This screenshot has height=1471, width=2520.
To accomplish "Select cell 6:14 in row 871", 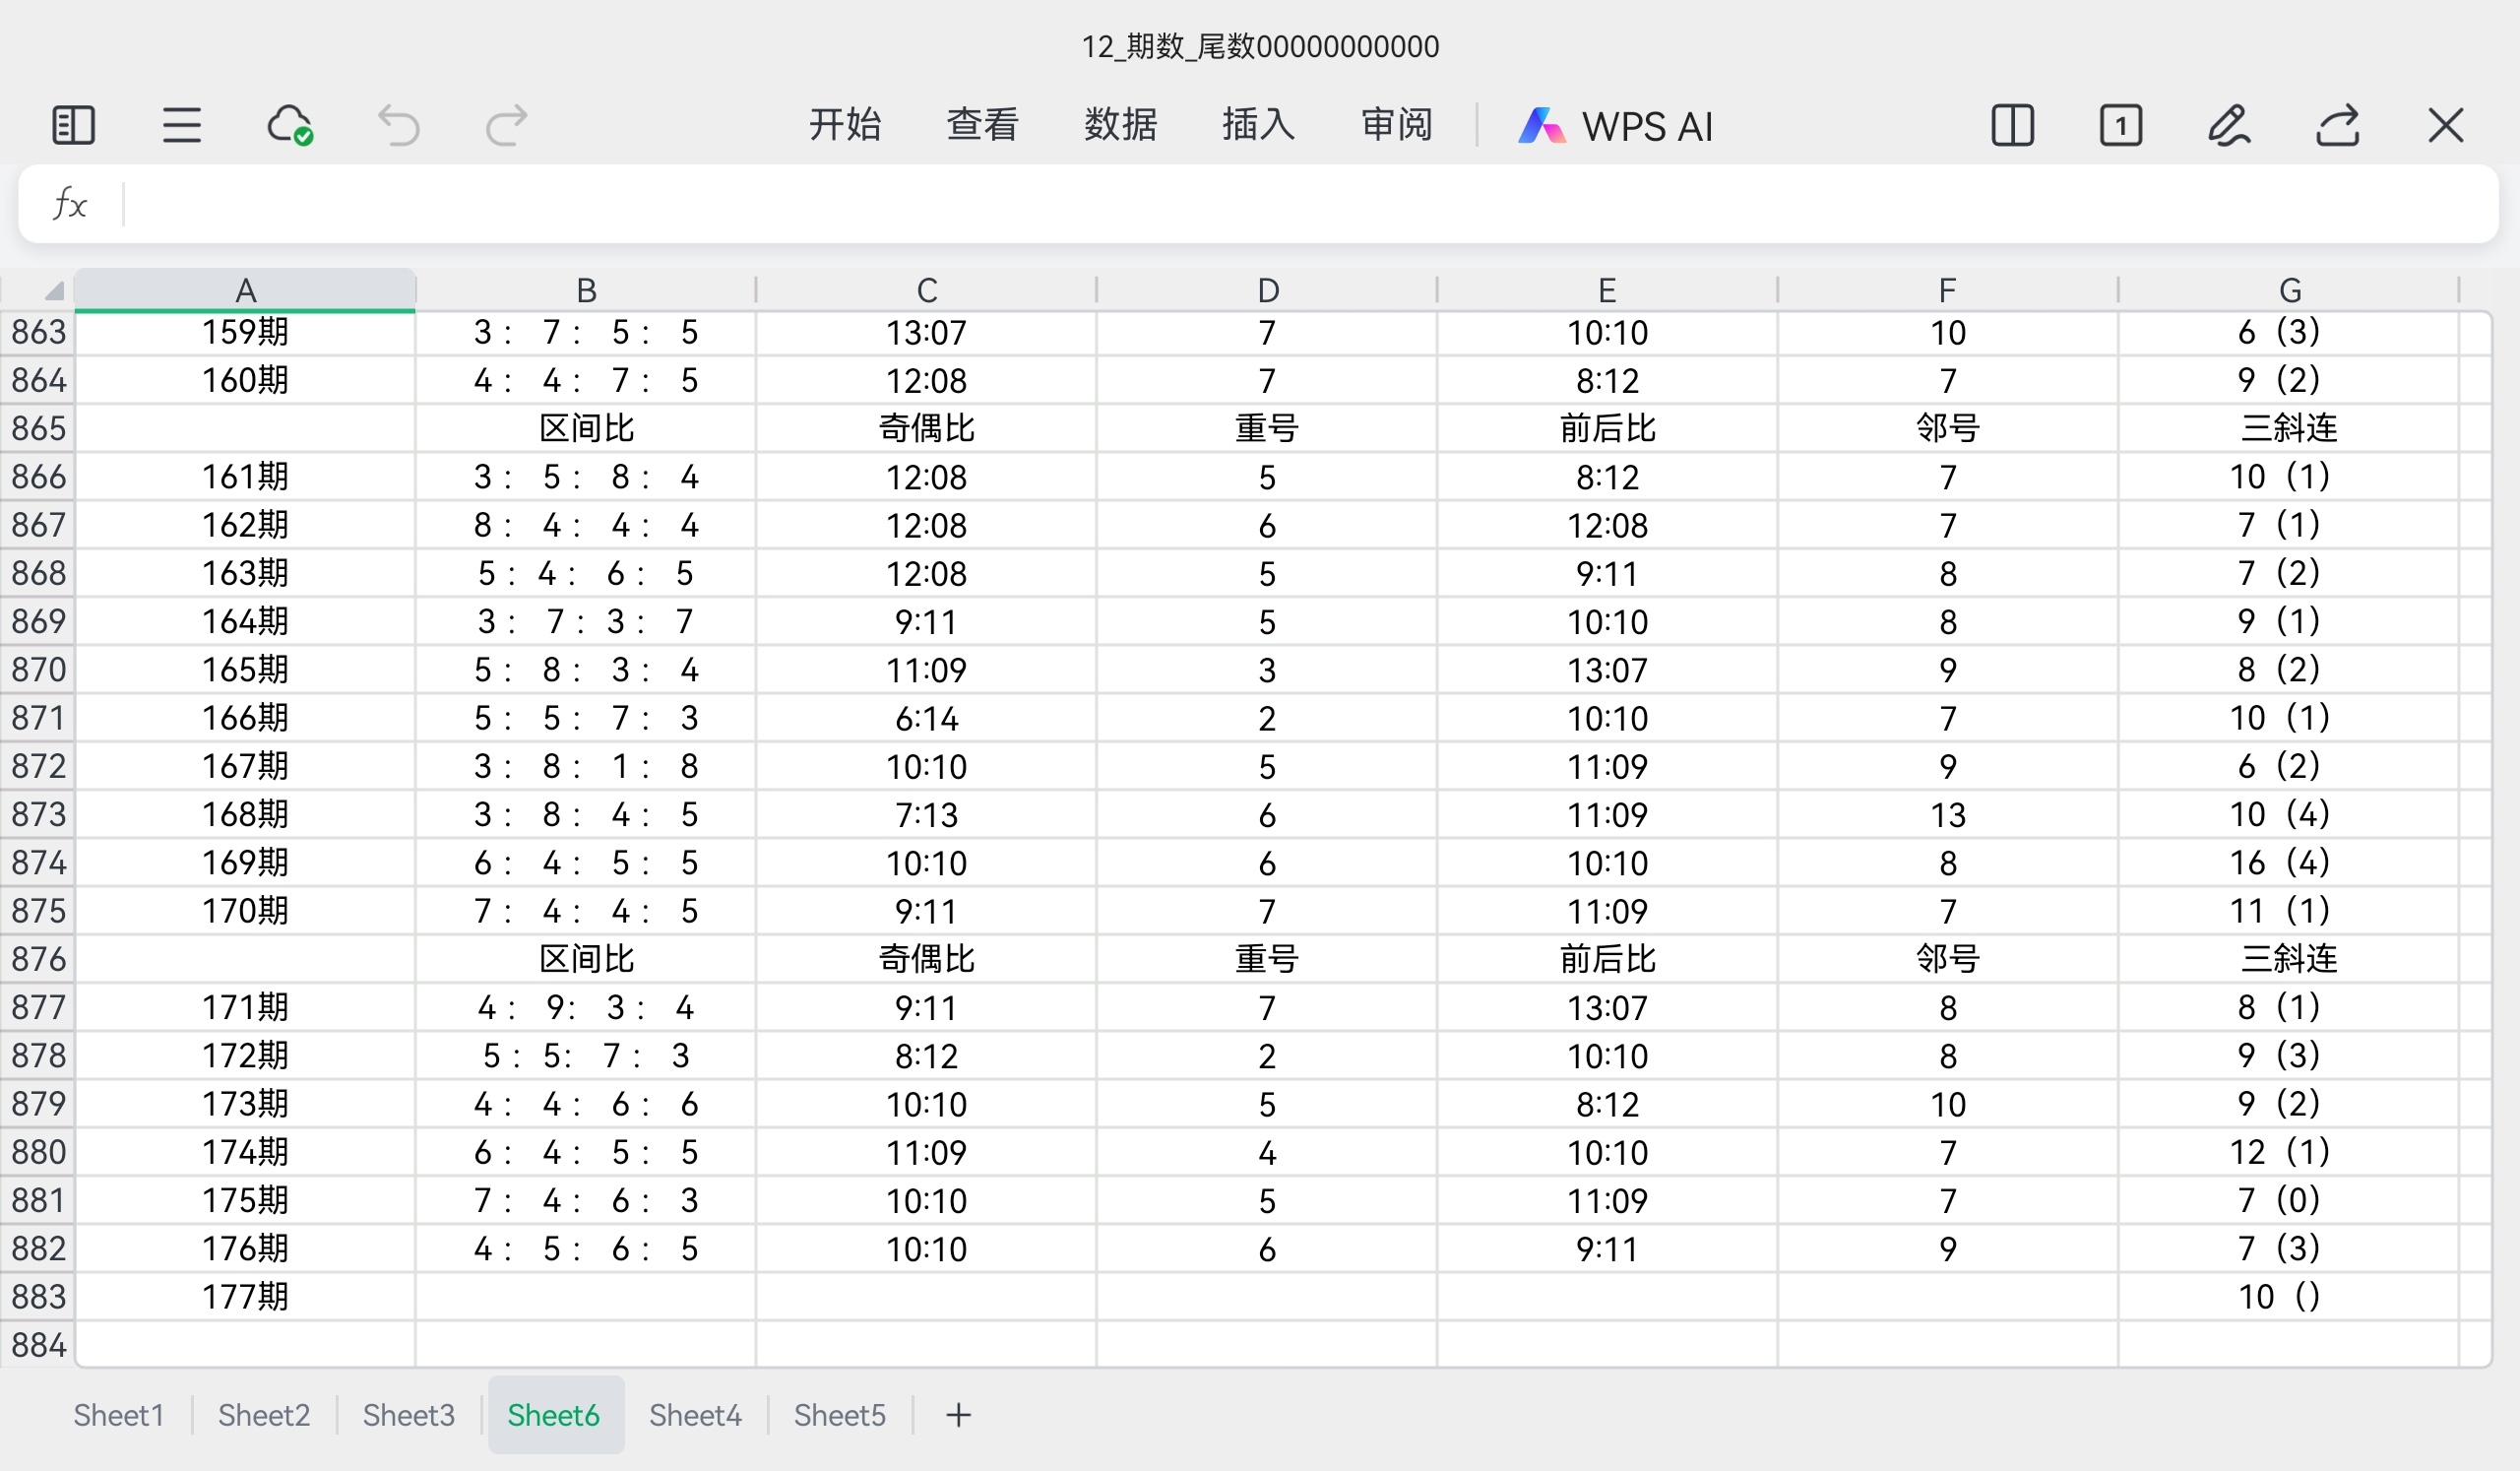I will coord(927,718).
